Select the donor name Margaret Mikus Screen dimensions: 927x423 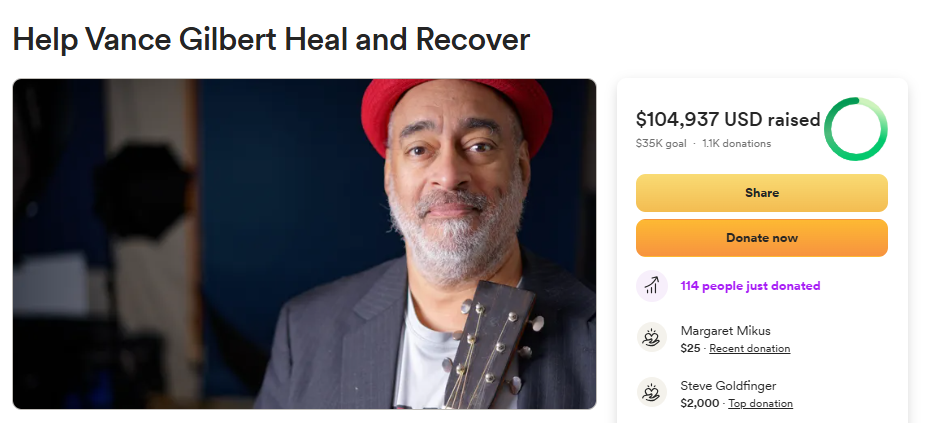pos(725,331)
